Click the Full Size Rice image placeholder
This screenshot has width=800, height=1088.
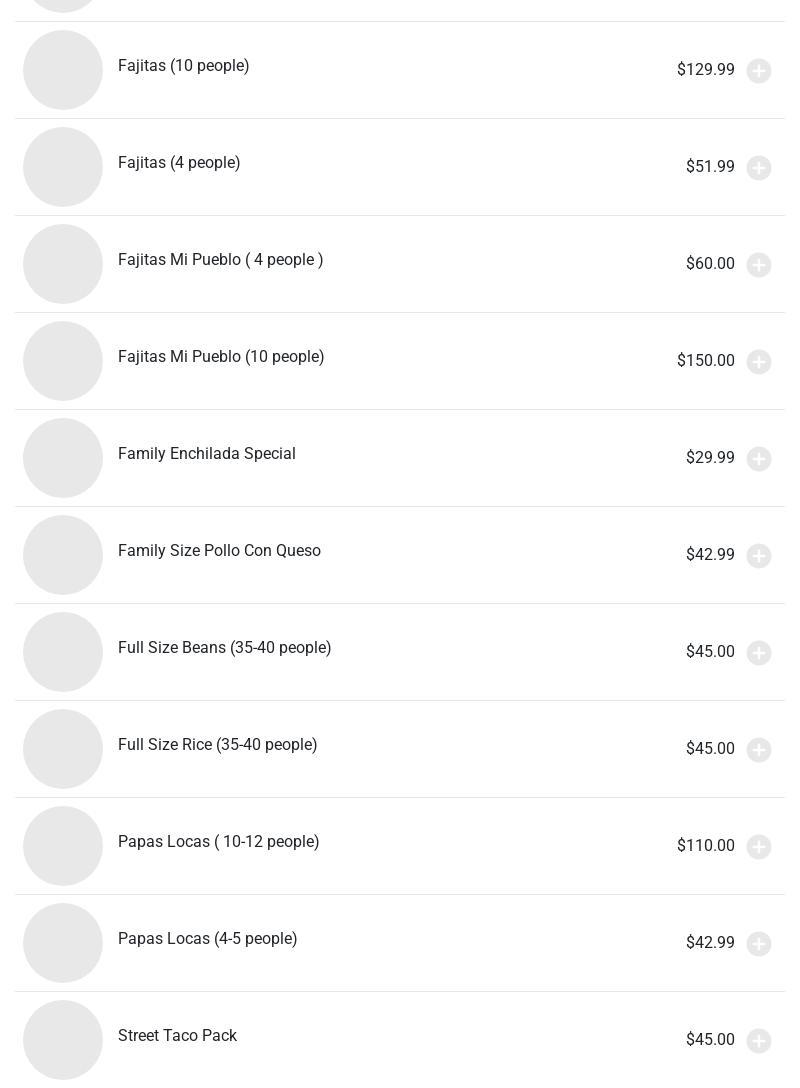coord(63,749)
